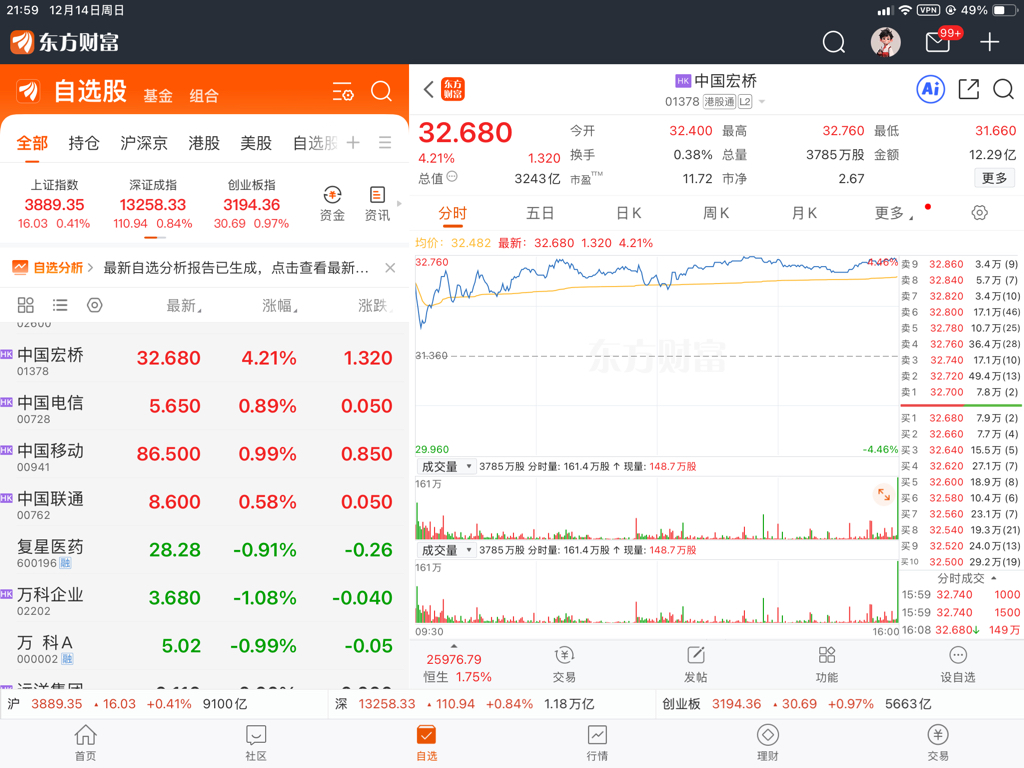Open 资金 capital flow icon
Image resolution: width=1024 pixels, height=768 pixels.
332,203
